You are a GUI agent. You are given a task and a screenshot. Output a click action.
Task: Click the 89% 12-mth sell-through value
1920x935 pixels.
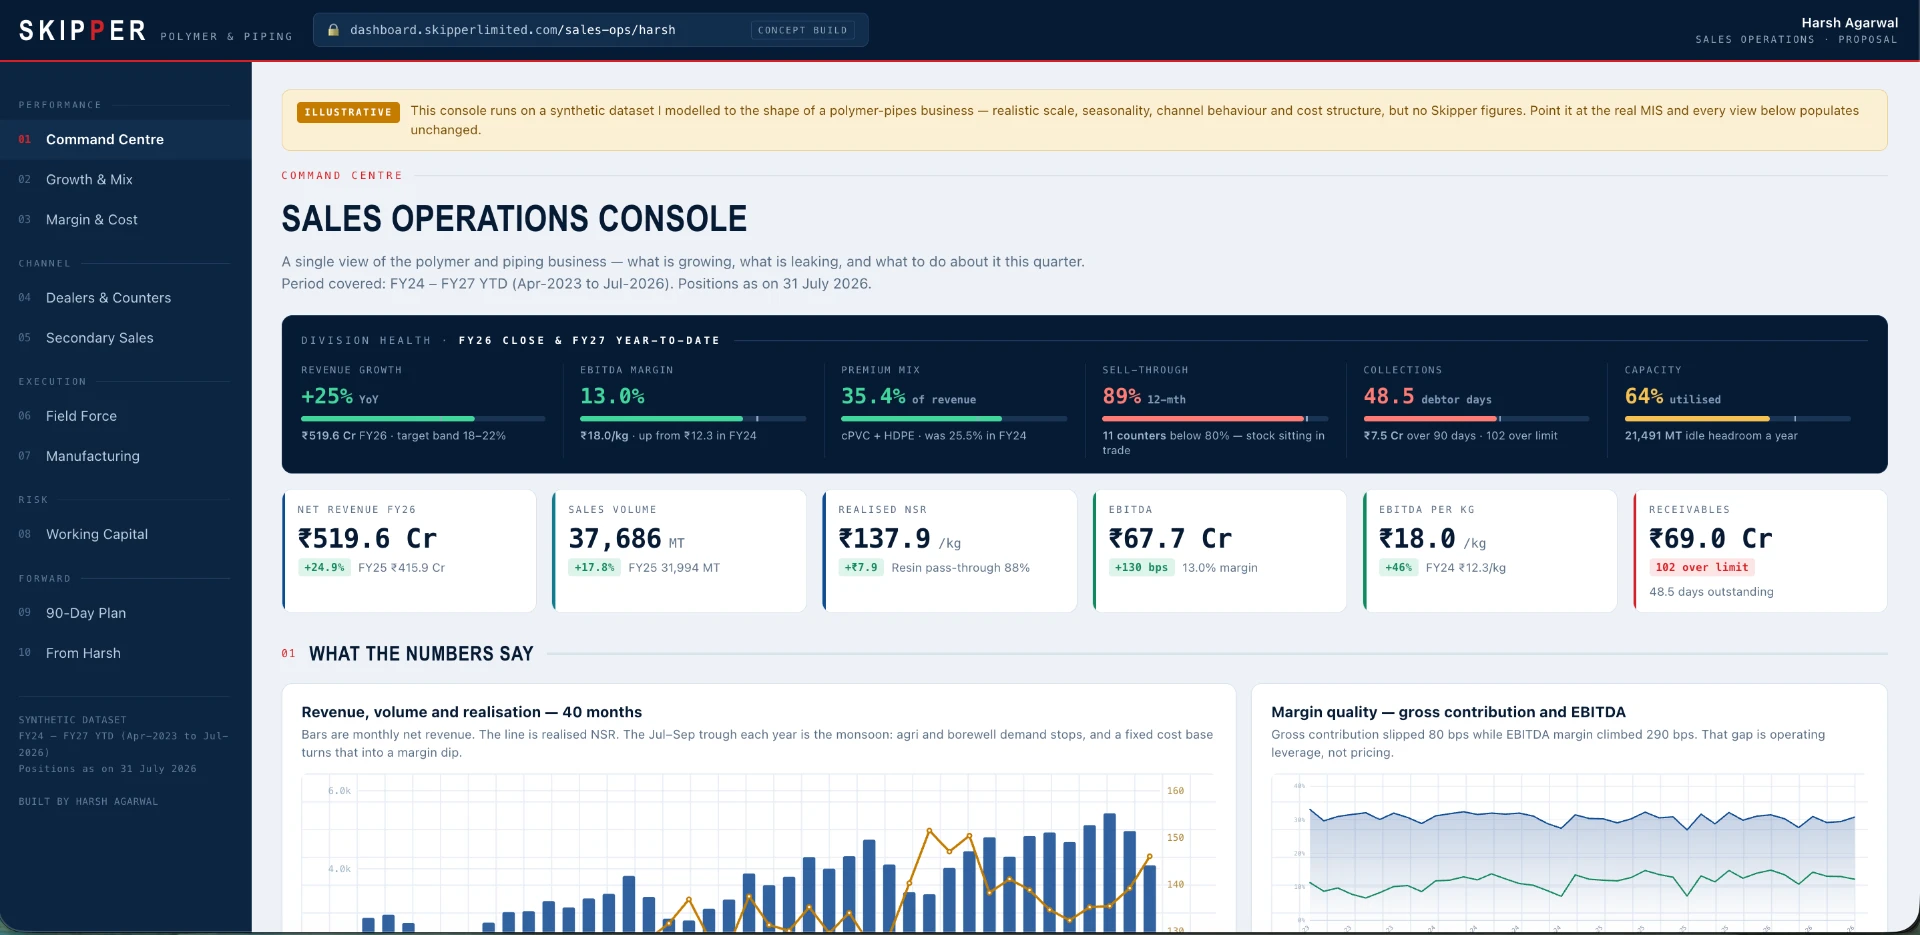point(1144,397)
